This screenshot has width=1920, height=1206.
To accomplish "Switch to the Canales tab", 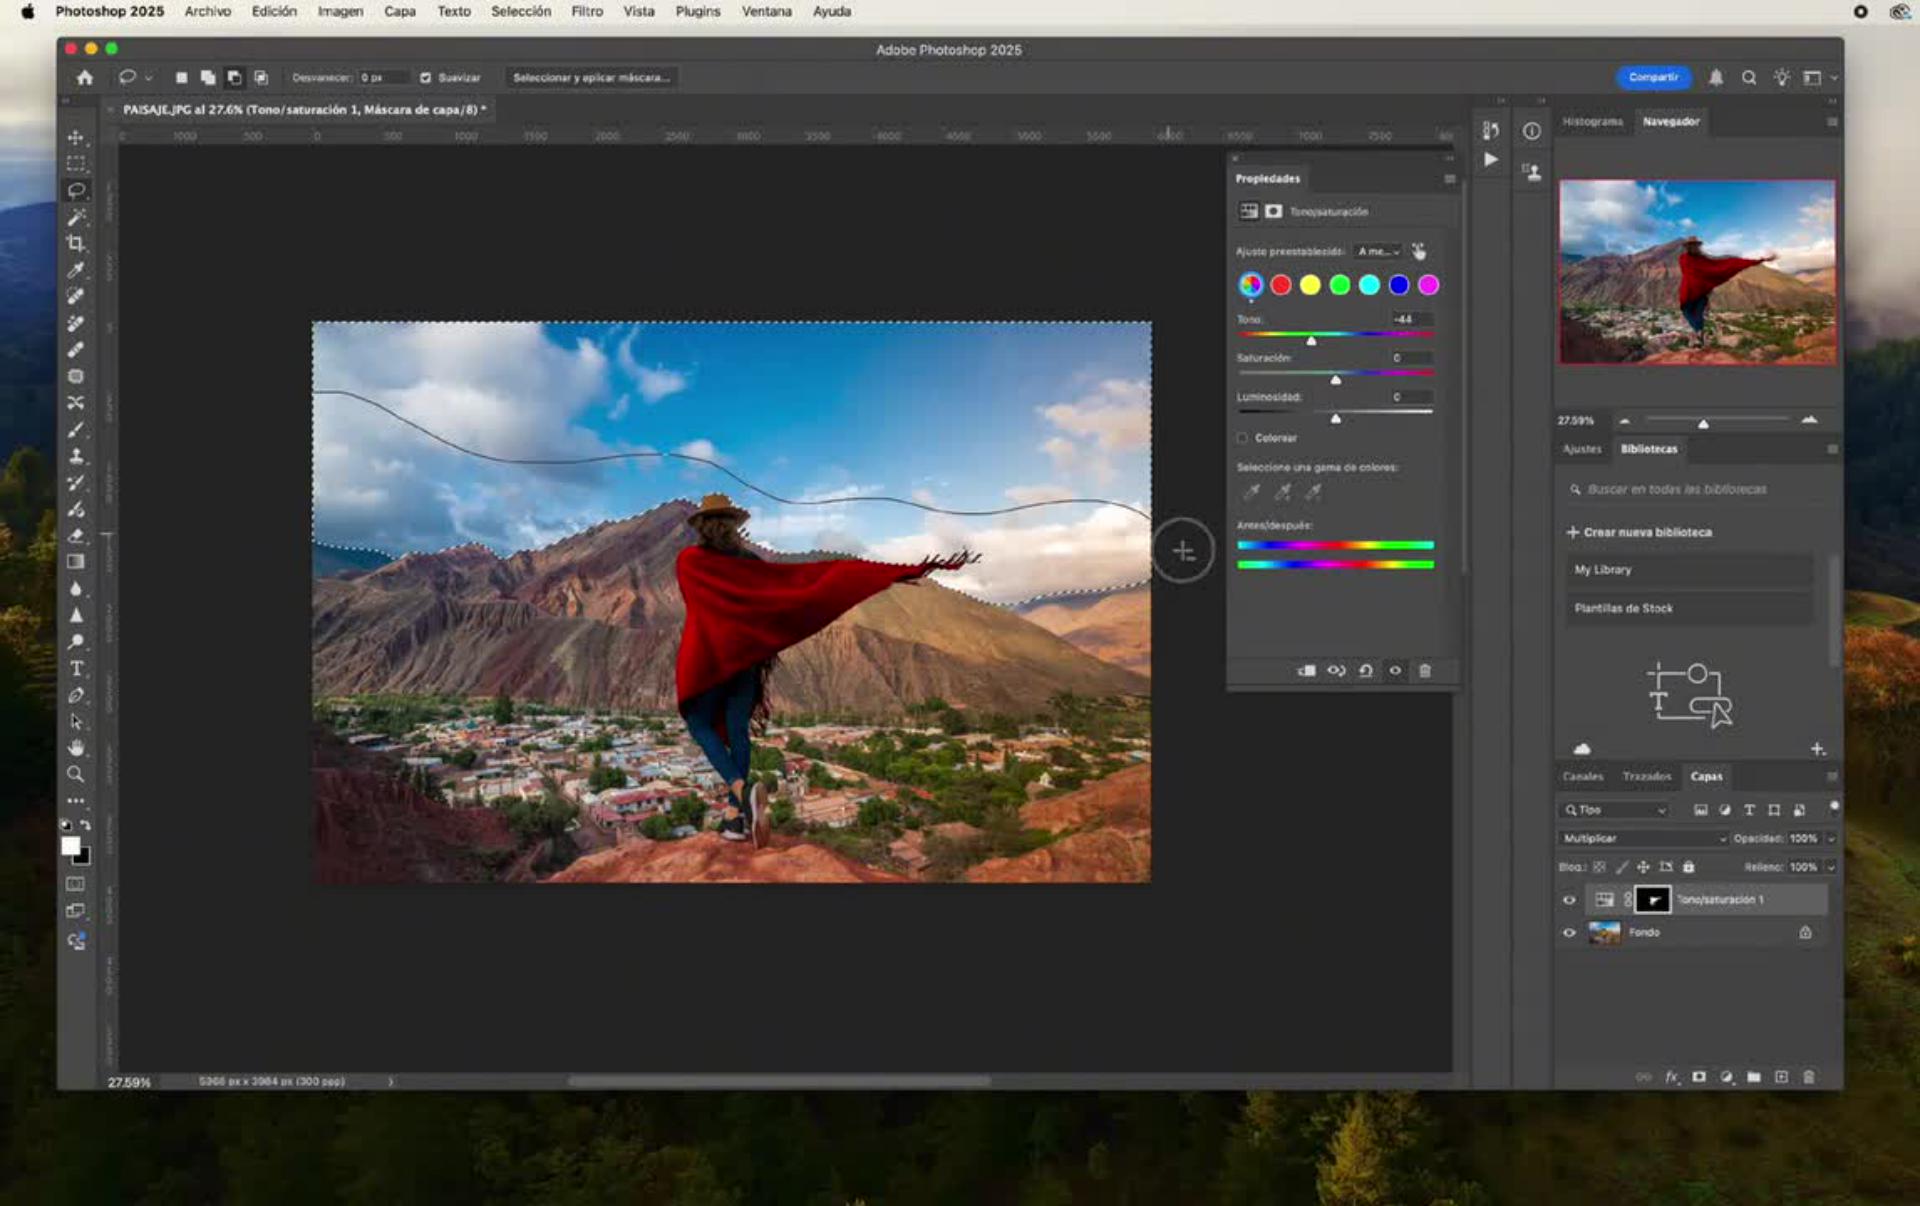I will tap(1582, 776).
